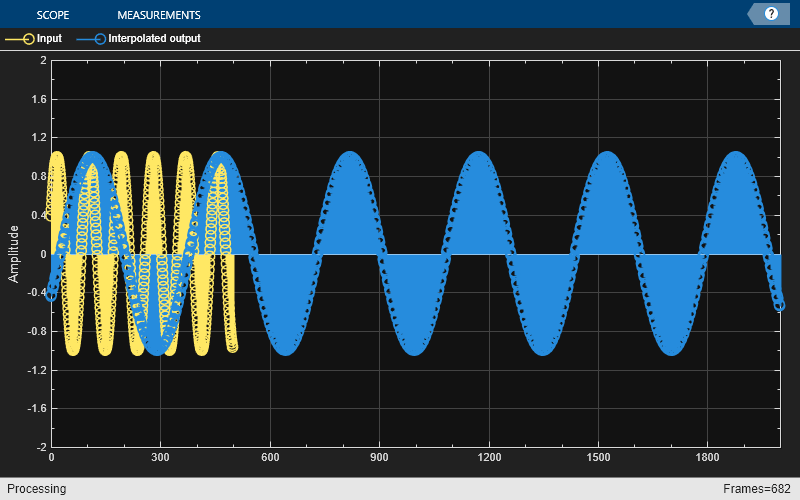Click the yellow Input legend marker icon
Image resolution: width=800 pixels, height=500 pixels.
pos(20,39)
